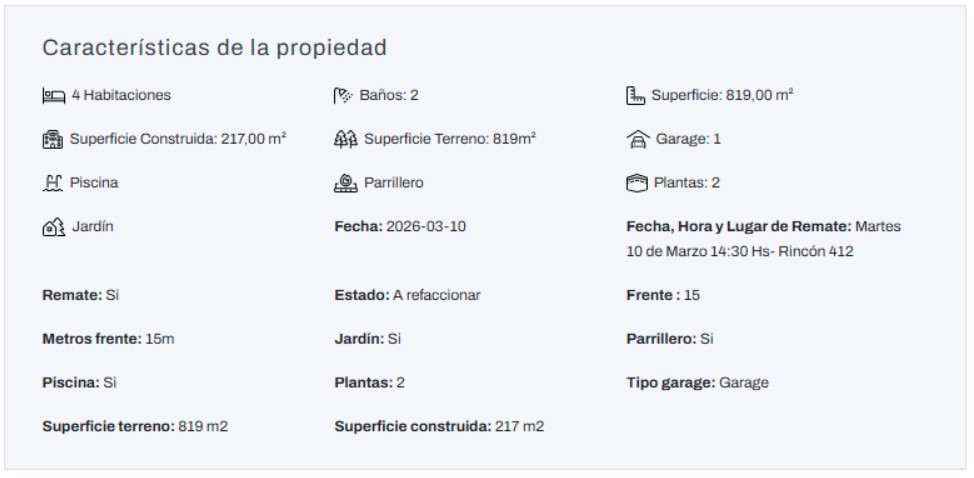
Task: Click the area icon beside Superficie 819,00 m²
Action: point(635,96)
